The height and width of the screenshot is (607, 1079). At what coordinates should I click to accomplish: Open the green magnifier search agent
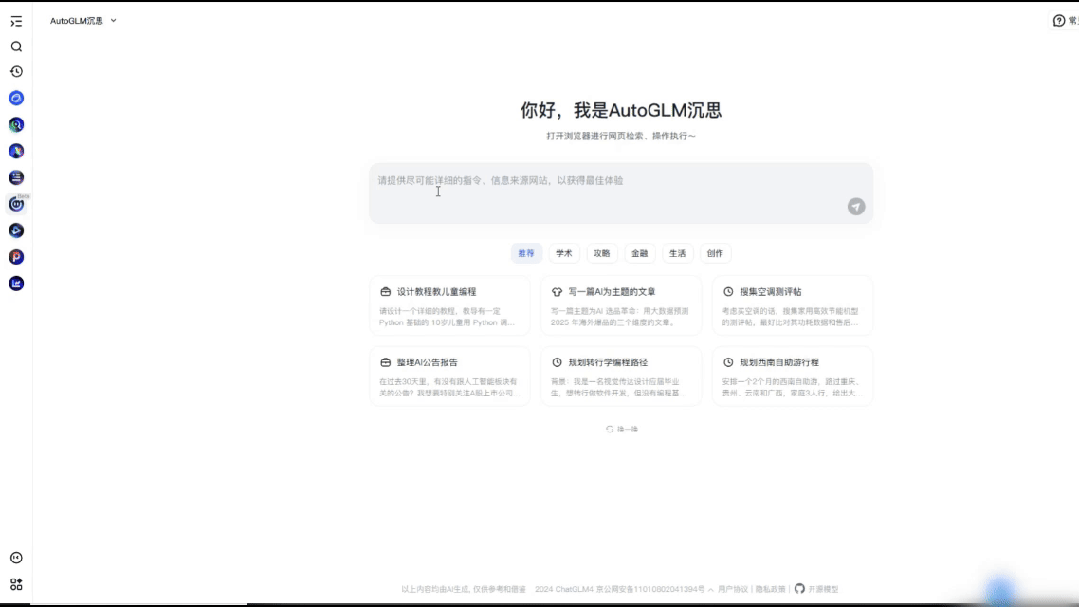click(16, 125)
